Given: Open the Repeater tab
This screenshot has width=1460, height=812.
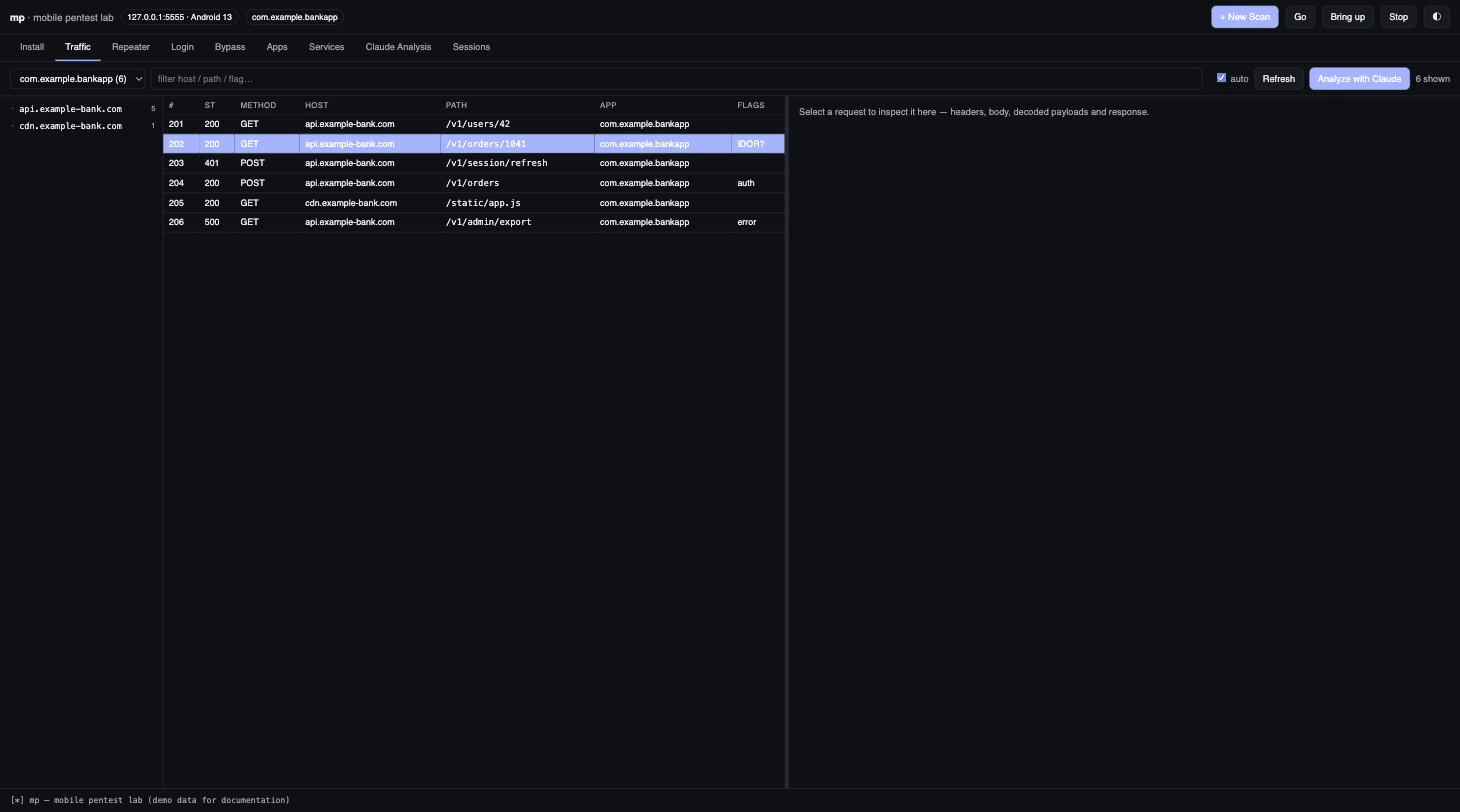Looking at the screenshot, I should 131,47.
